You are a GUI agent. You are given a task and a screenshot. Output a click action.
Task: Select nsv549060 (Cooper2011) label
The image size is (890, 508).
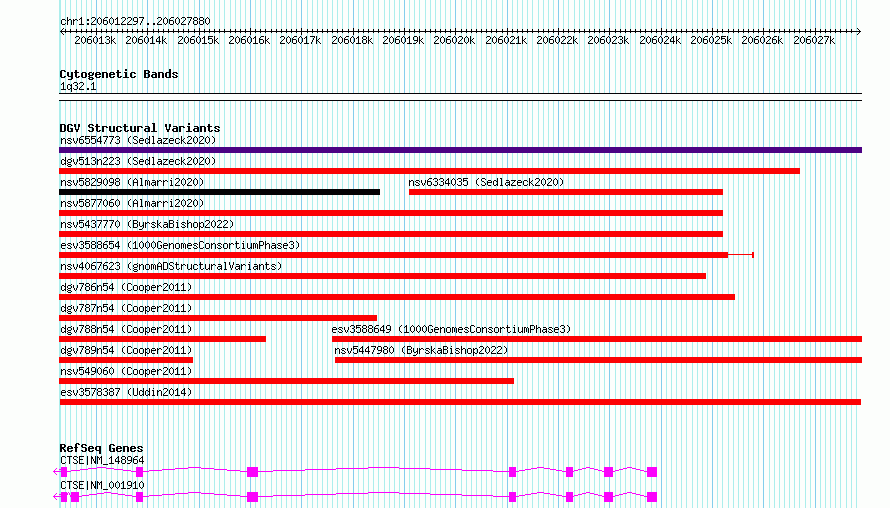click(126, 371)
